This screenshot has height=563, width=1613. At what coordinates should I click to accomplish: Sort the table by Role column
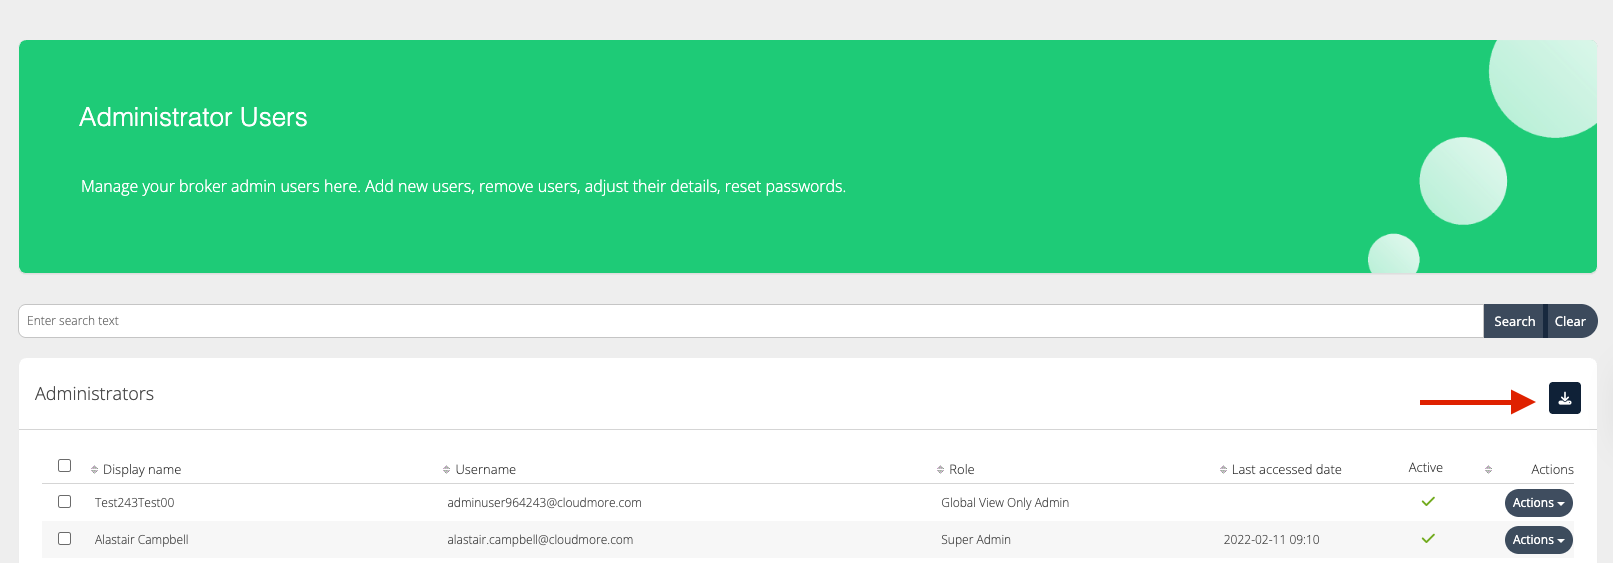pyautogui.click(x=961, y=470)
